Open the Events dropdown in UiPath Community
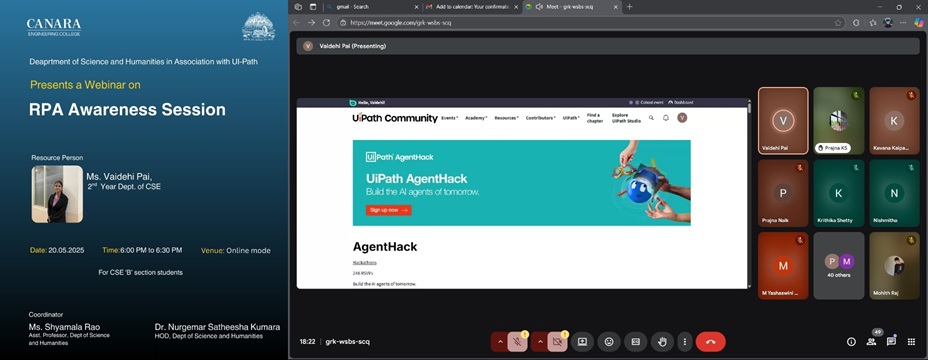 (x=449, y=118)
